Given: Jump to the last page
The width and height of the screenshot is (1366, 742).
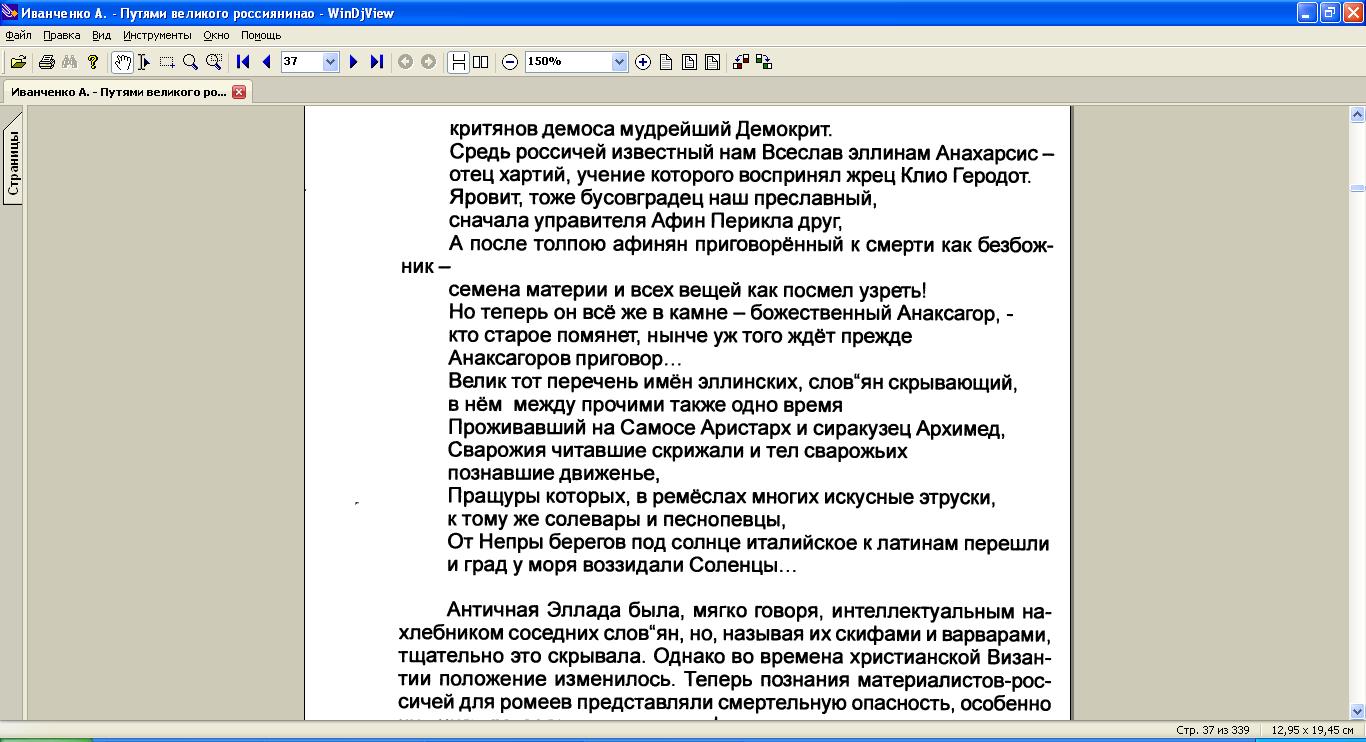Looking at the screenshot, I should [x=377, y=62].
